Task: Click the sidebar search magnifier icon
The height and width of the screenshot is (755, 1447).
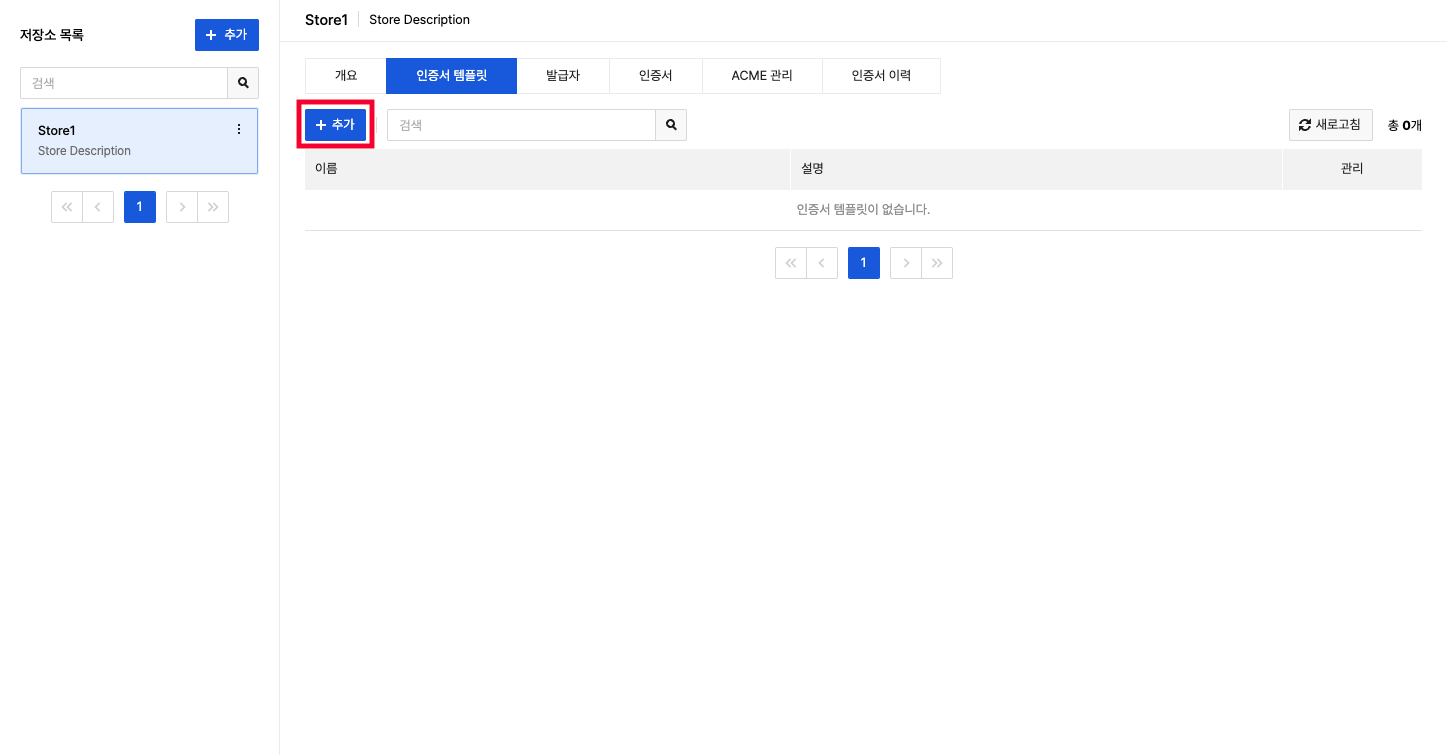Action: [243, 83]
